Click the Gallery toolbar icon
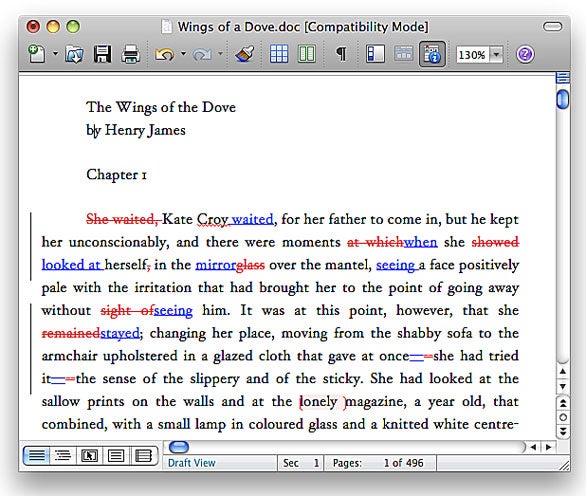Image resolution: width=586 pixels, height=496 pixels. pos(404,54)
